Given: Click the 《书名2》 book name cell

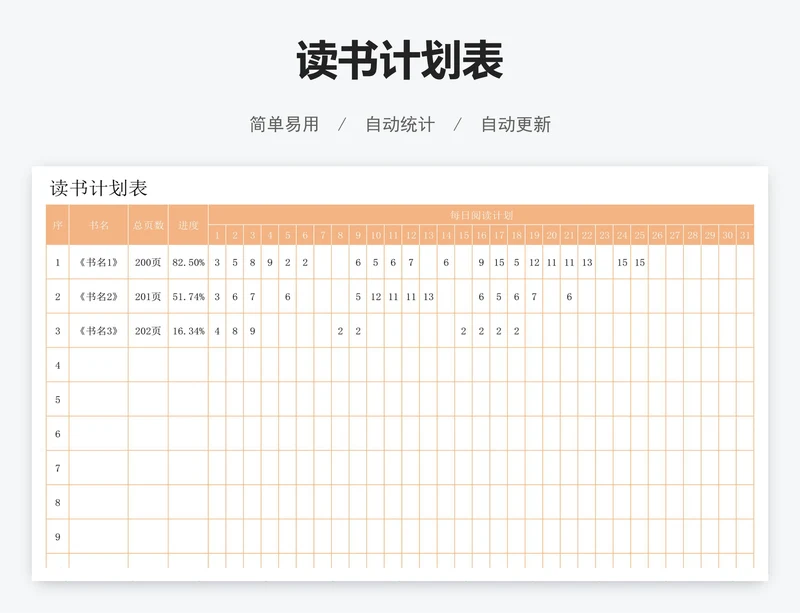Looking at the screenshot, I should point(99,297).
